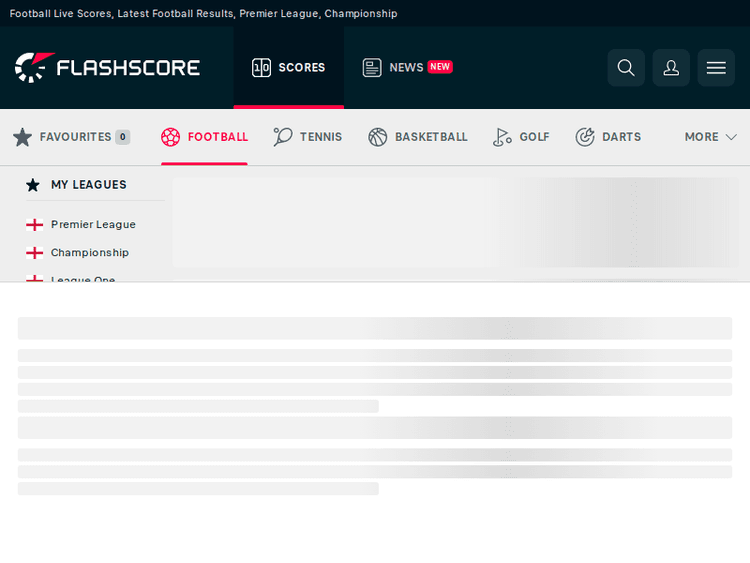Viewport: 750px width, 563px height.
Task: Click the Scores scoreboard icon
Action: (261, 67)
